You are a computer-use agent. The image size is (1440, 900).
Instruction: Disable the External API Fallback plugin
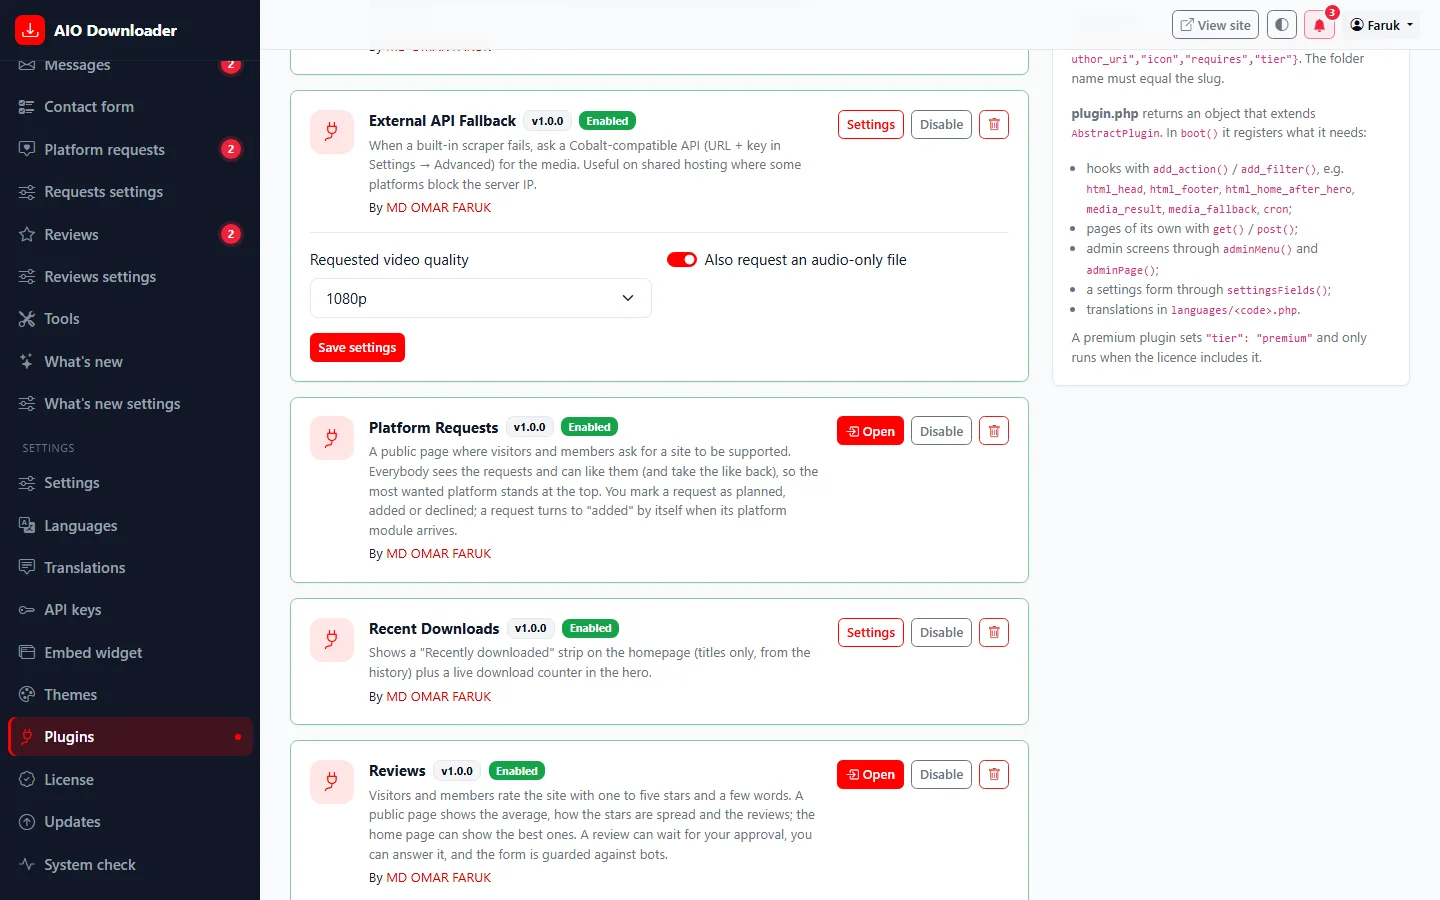(941, 125)
